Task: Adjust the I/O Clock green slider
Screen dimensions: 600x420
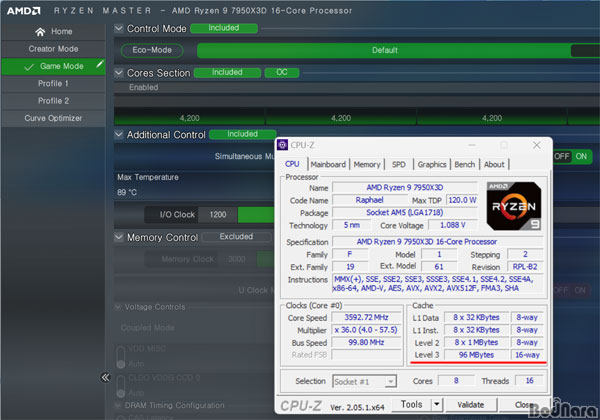Action: (x=256, y=215)
